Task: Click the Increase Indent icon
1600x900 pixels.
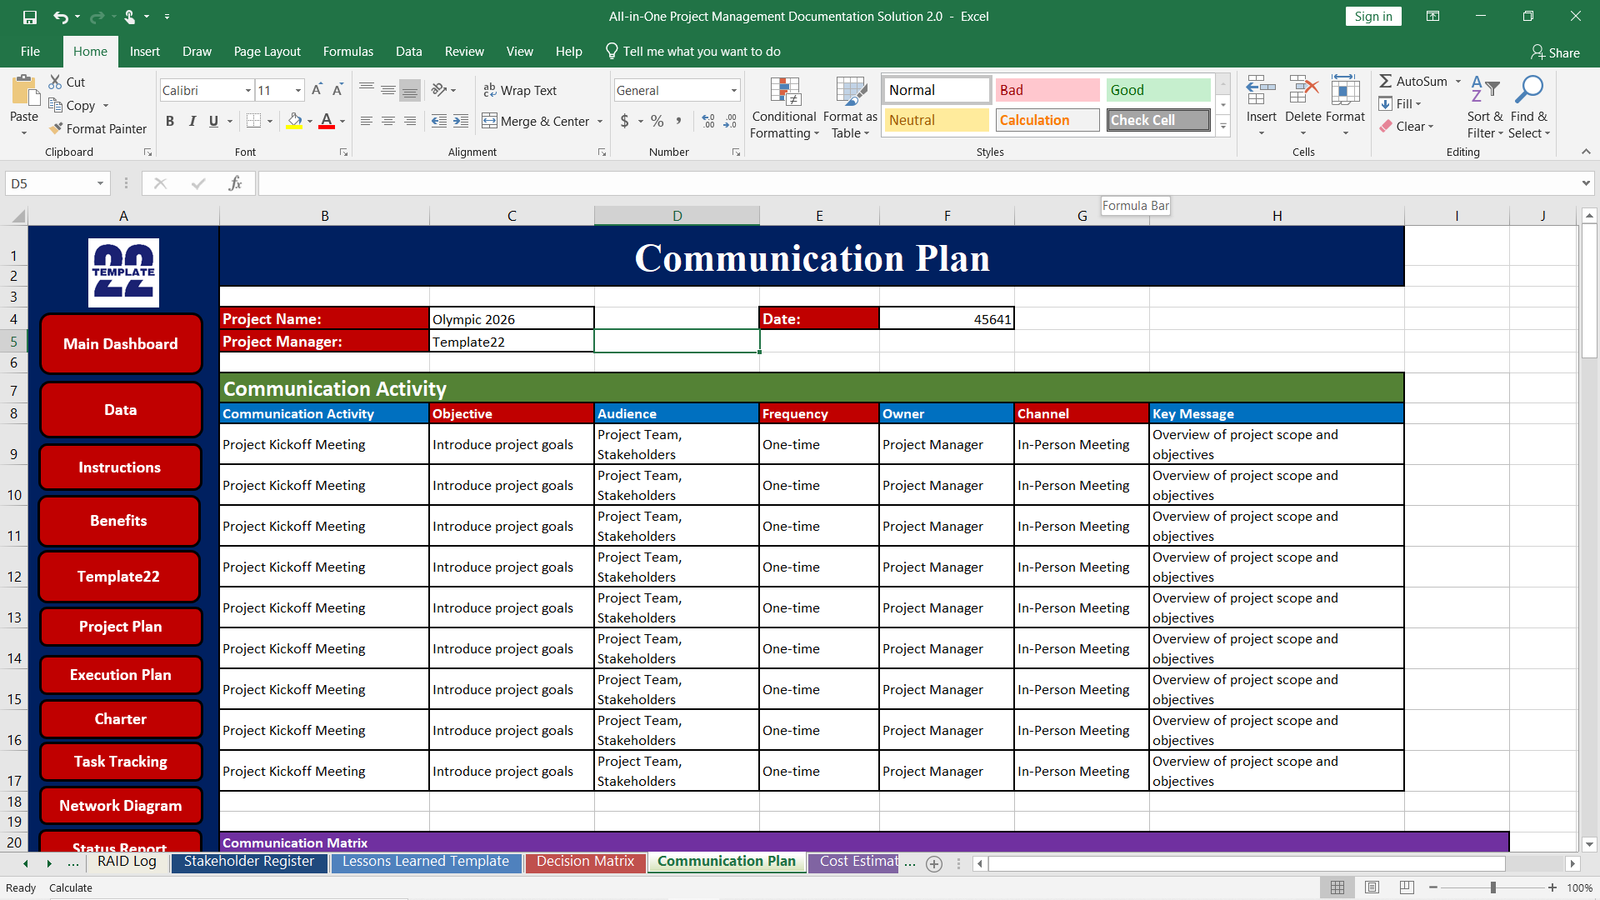Action: click(x=460, y=121)
